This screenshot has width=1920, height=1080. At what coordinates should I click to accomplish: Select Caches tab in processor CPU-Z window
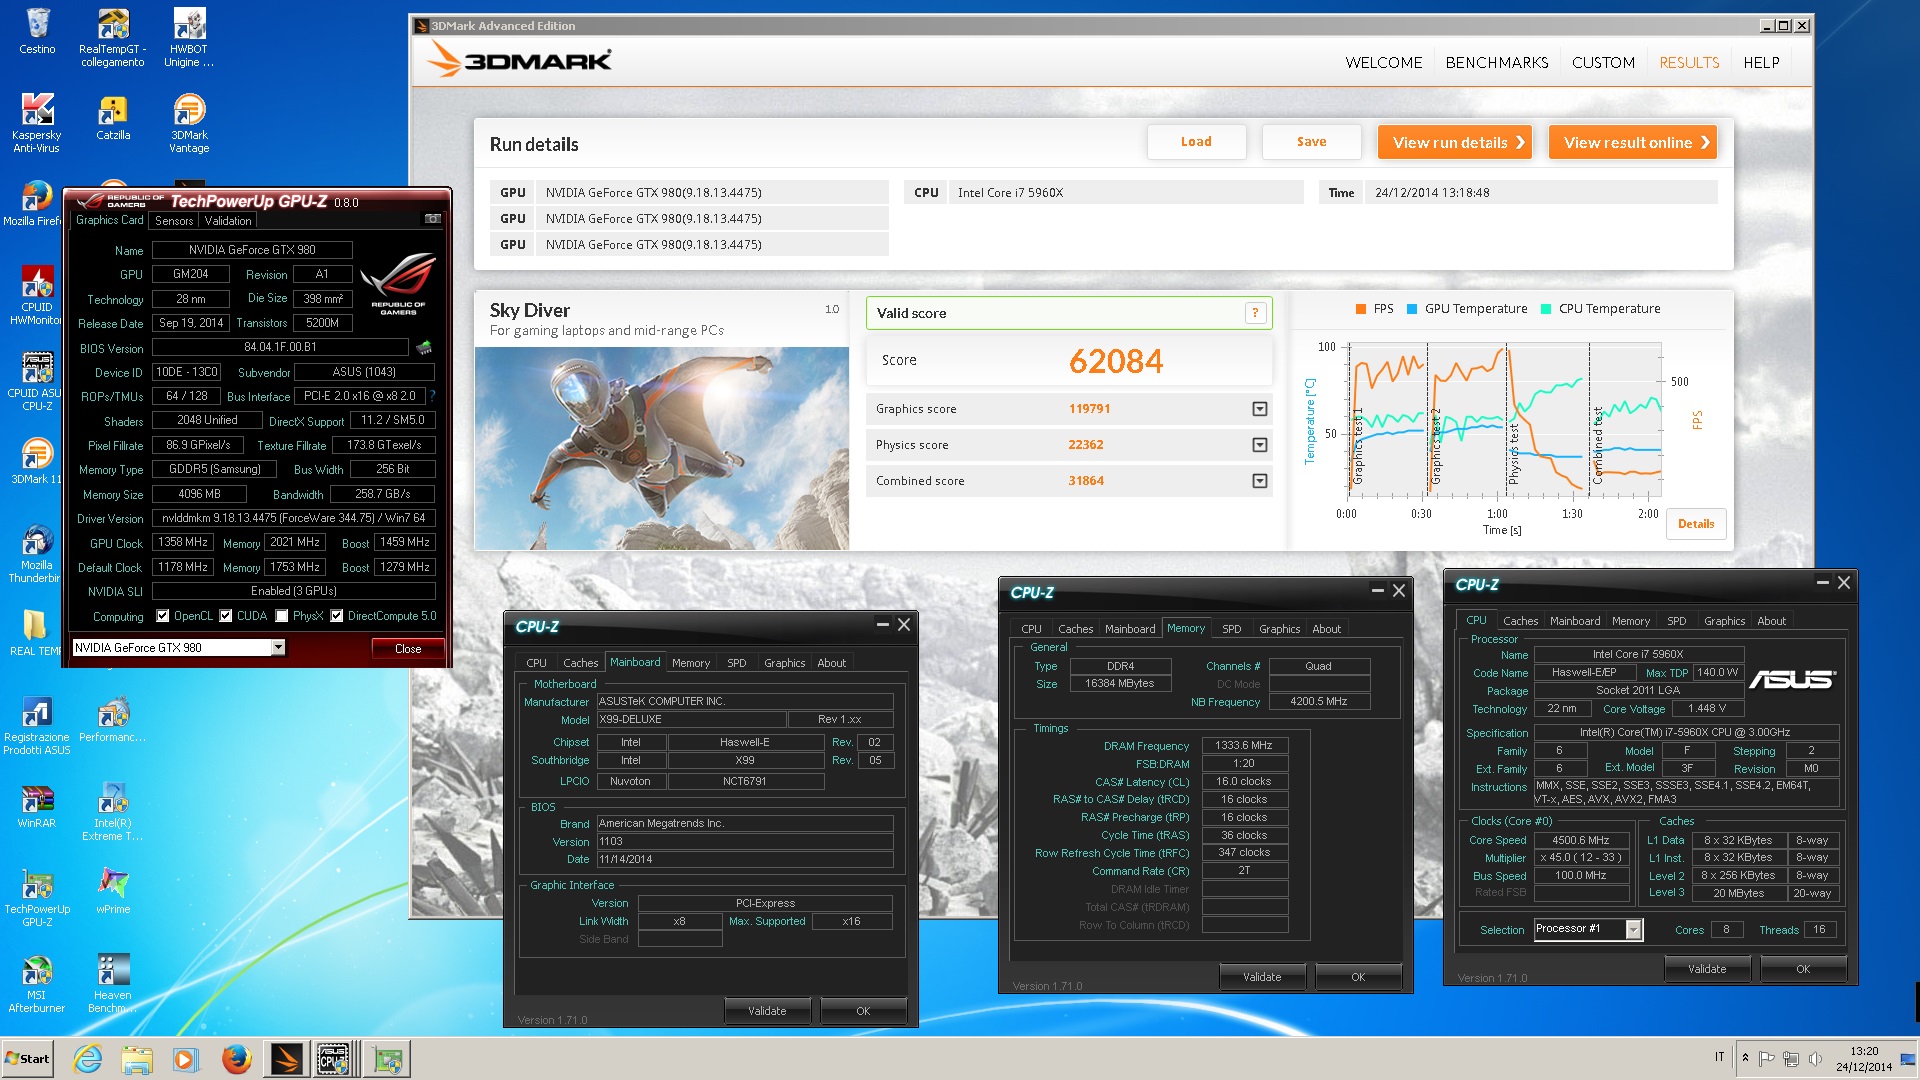click(x=1520, y=621)
